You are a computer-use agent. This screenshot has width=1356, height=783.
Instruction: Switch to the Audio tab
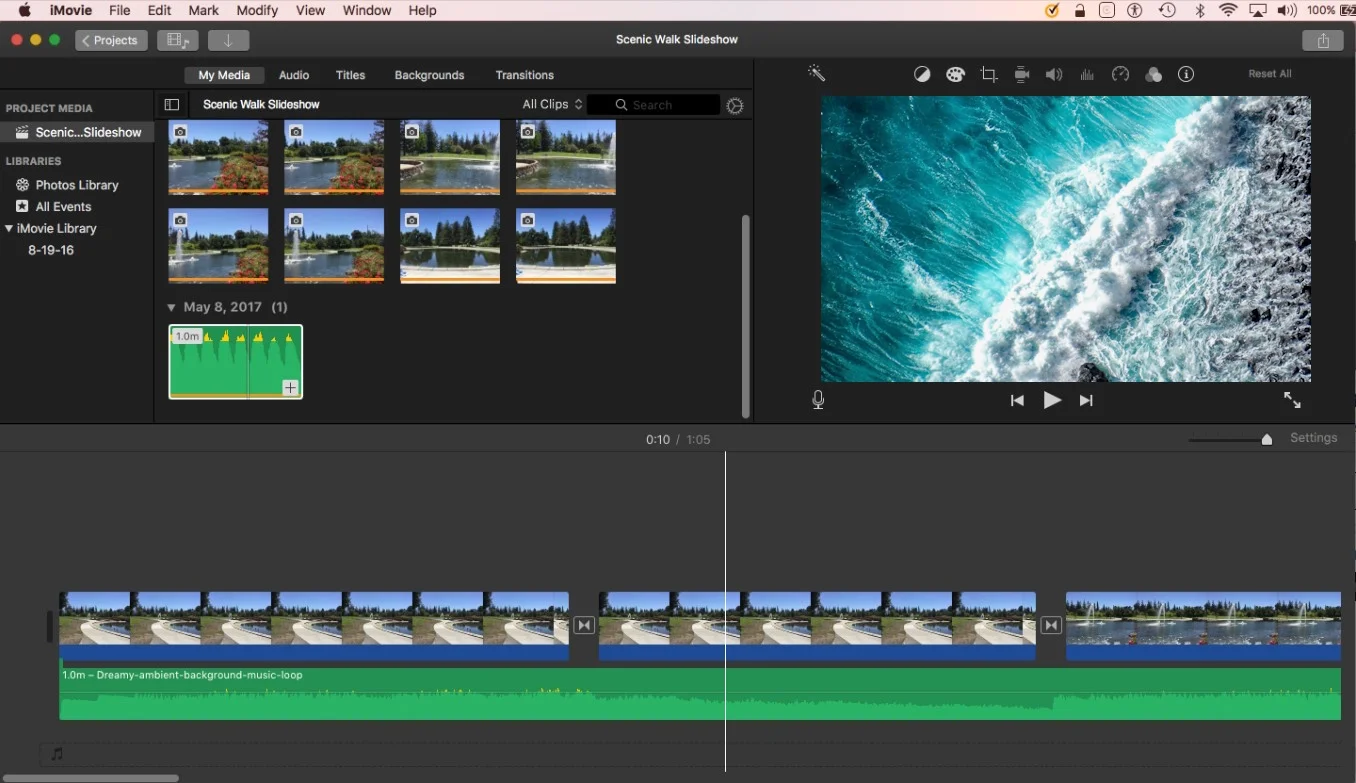[x=294, y=75]
